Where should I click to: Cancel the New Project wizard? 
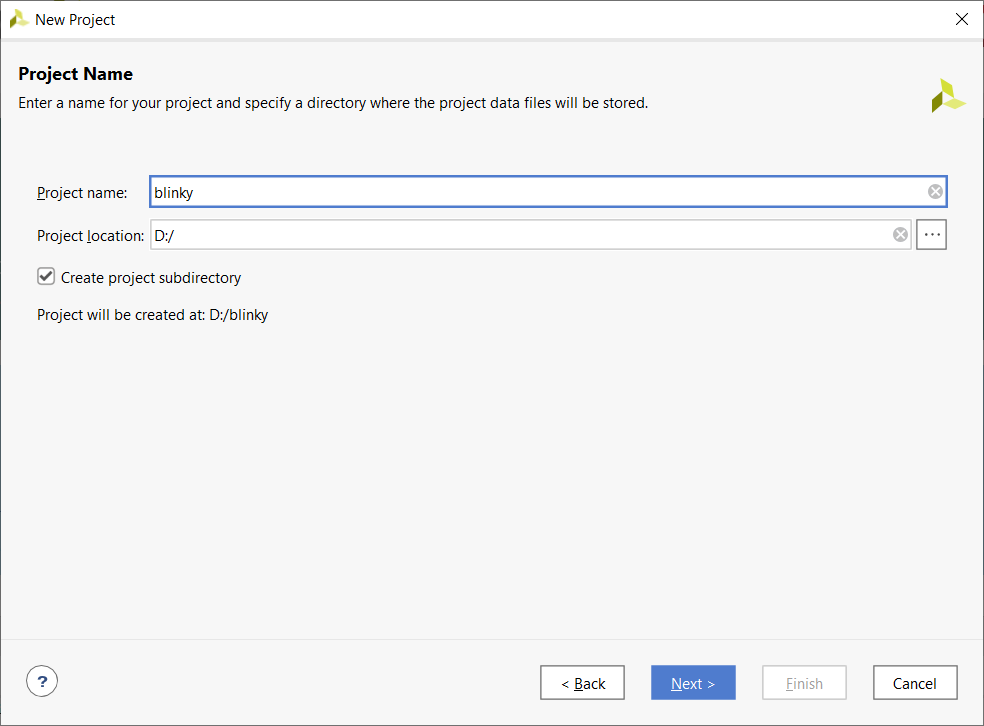(x=915, y=683)
